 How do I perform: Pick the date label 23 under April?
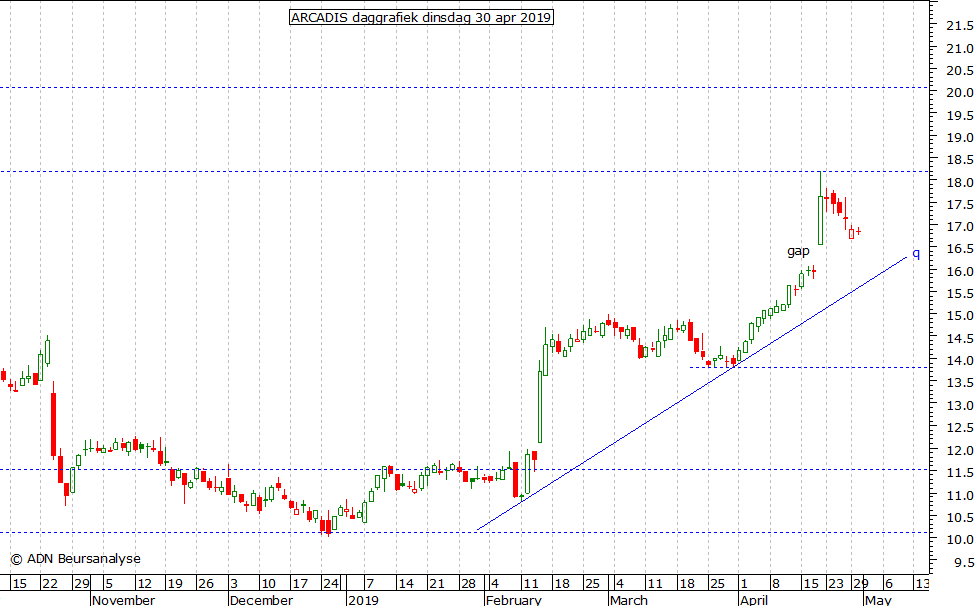point(836,584)
